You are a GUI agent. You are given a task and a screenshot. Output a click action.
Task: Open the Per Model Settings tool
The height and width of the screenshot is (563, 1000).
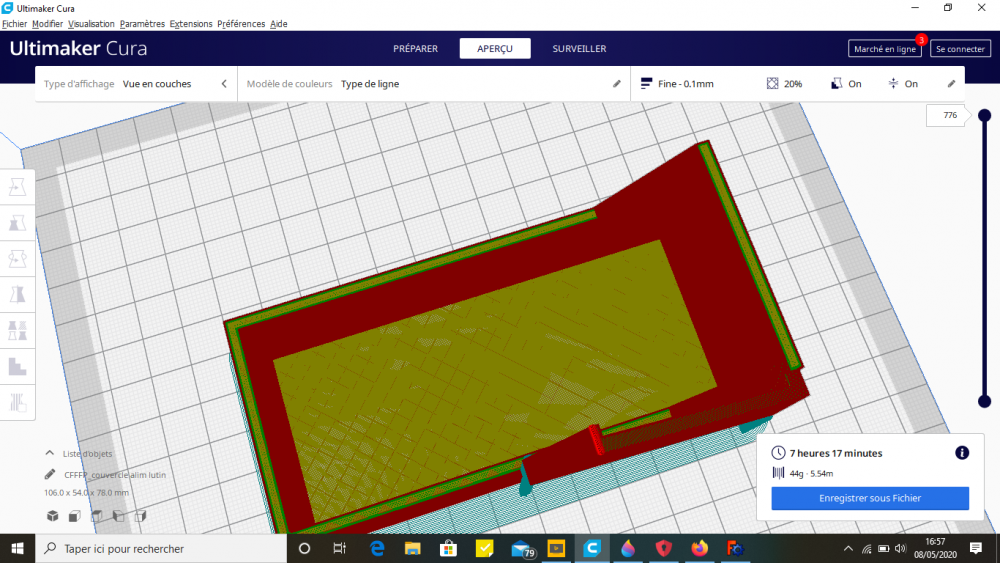click(x=17, y=330)
